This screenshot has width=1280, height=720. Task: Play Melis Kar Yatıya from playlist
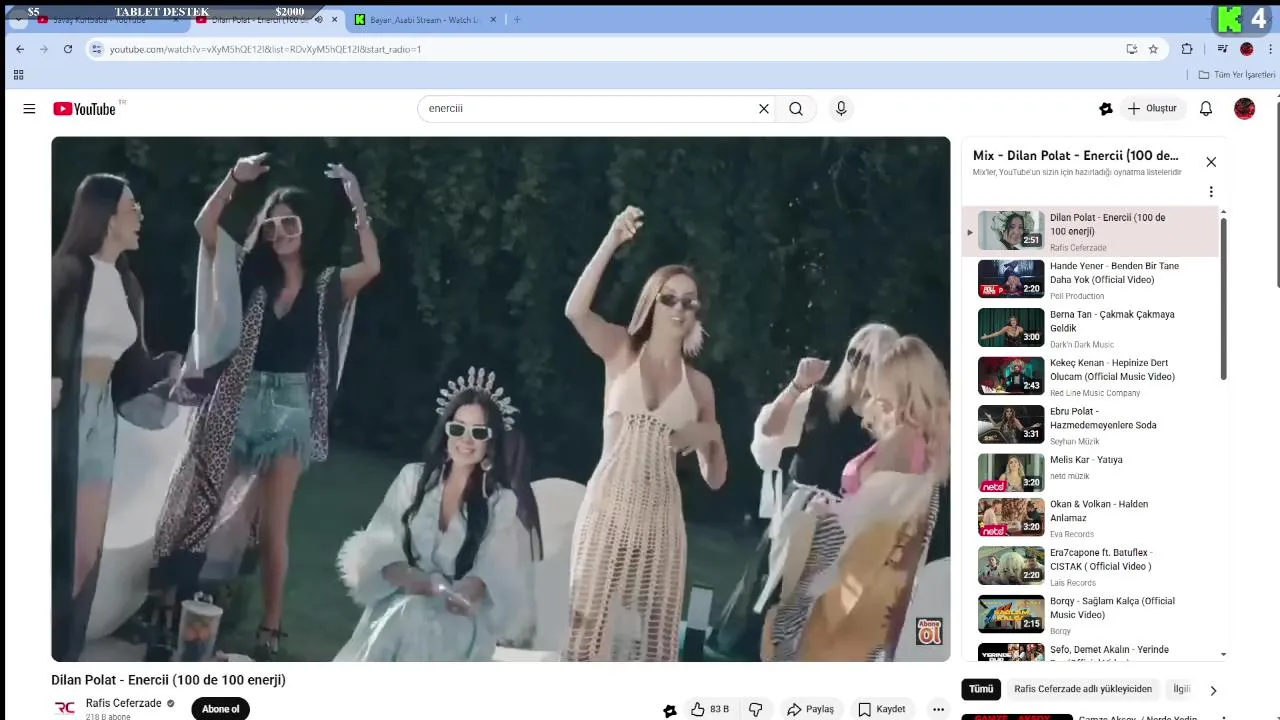(1092, 473)
